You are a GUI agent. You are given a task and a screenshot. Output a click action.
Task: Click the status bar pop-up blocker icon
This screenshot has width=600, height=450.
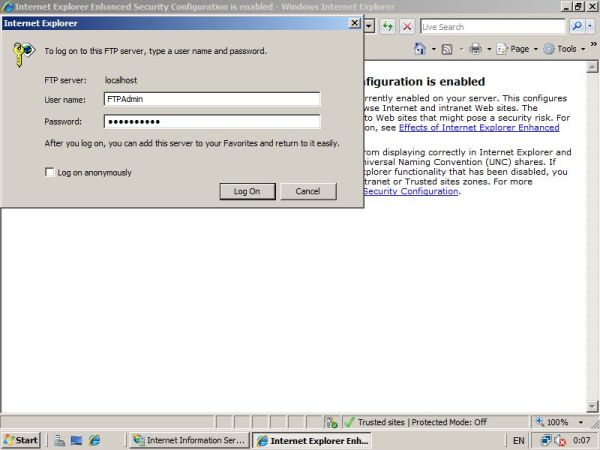[x=331, y=422]
